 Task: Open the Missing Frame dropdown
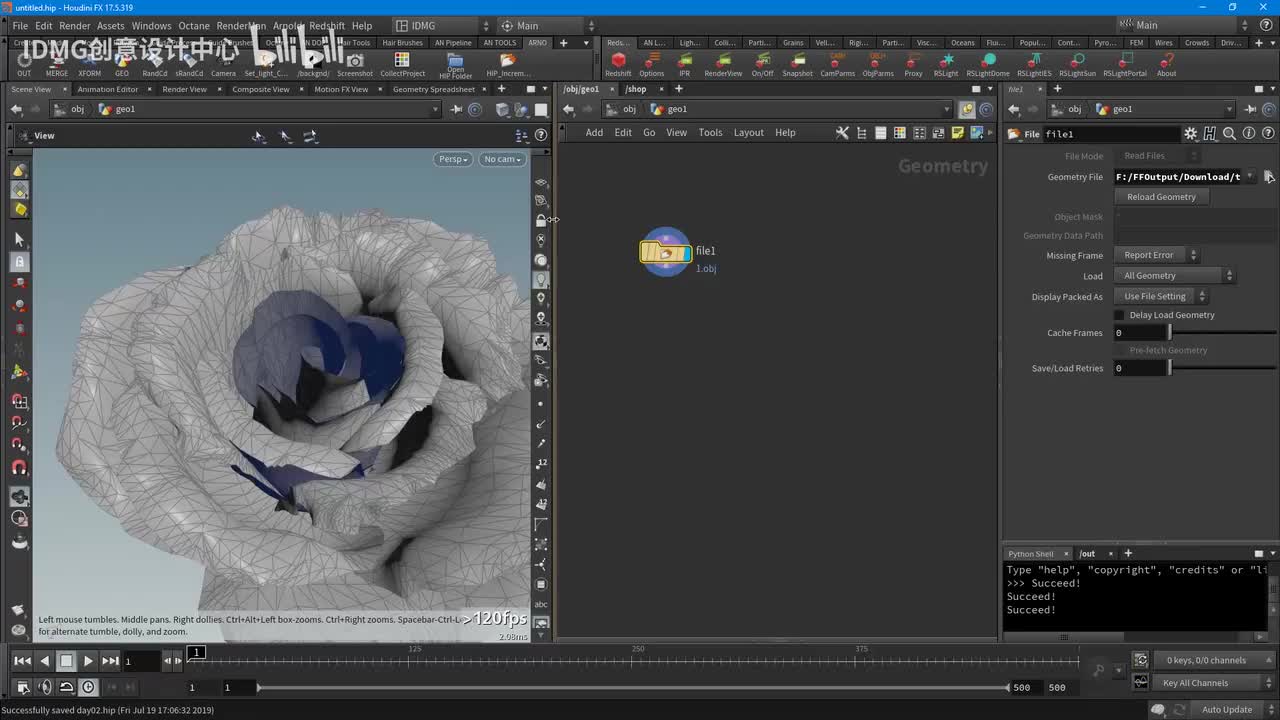pos(1155,255)
